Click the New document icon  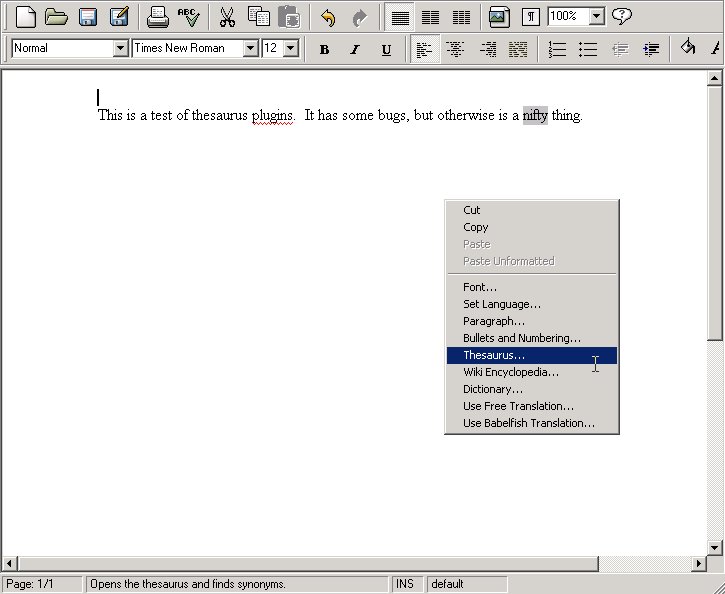click(26, 16)
